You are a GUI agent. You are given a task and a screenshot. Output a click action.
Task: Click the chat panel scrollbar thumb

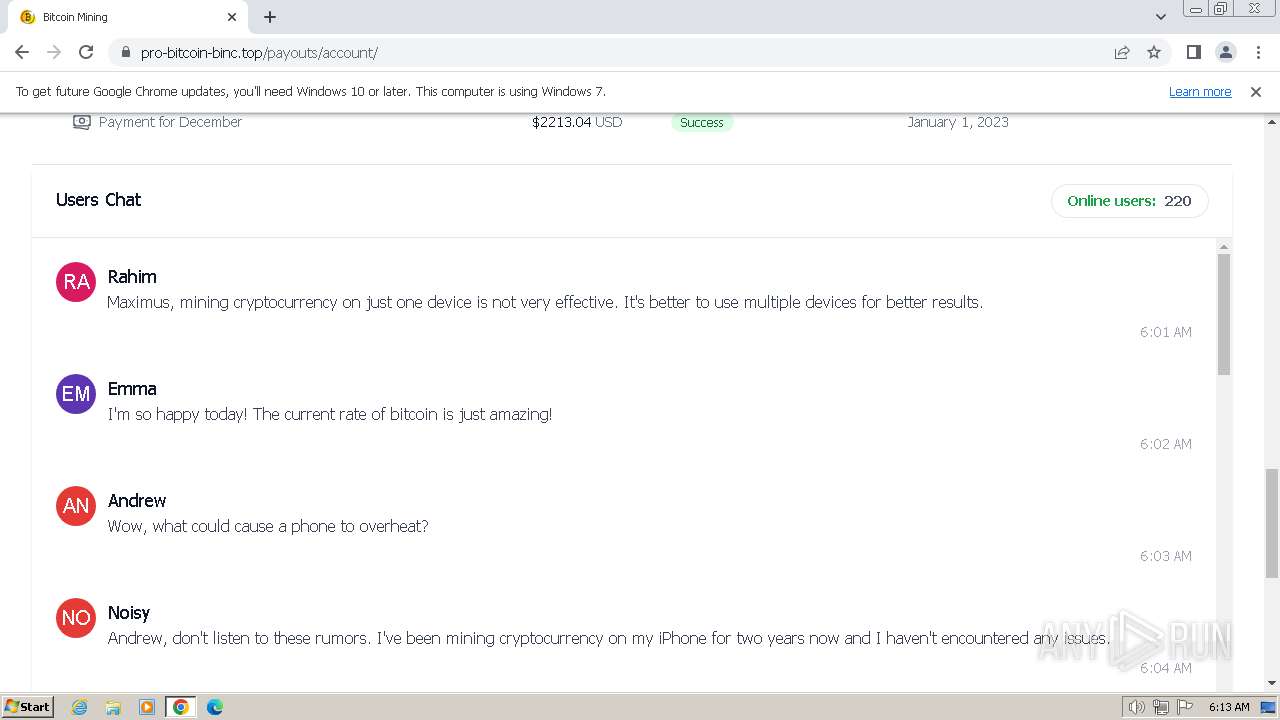(1224, 314)
